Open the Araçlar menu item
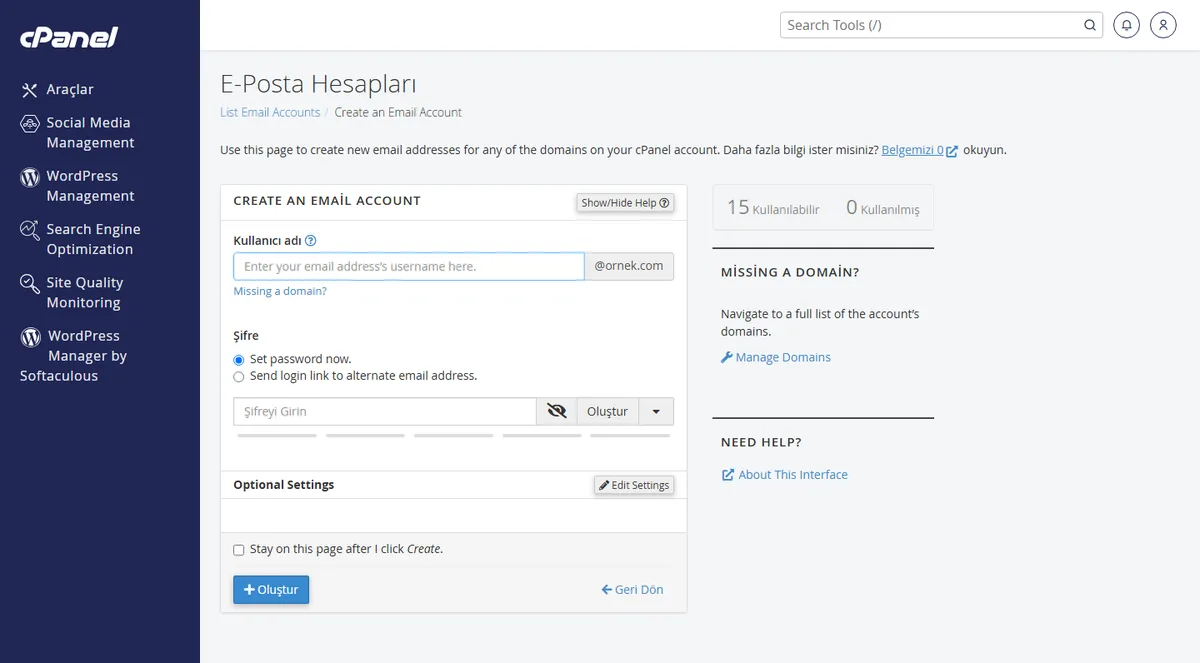The width and height of the screenshot is (1200, 663). pyautogui.click(x=70, y=90)
